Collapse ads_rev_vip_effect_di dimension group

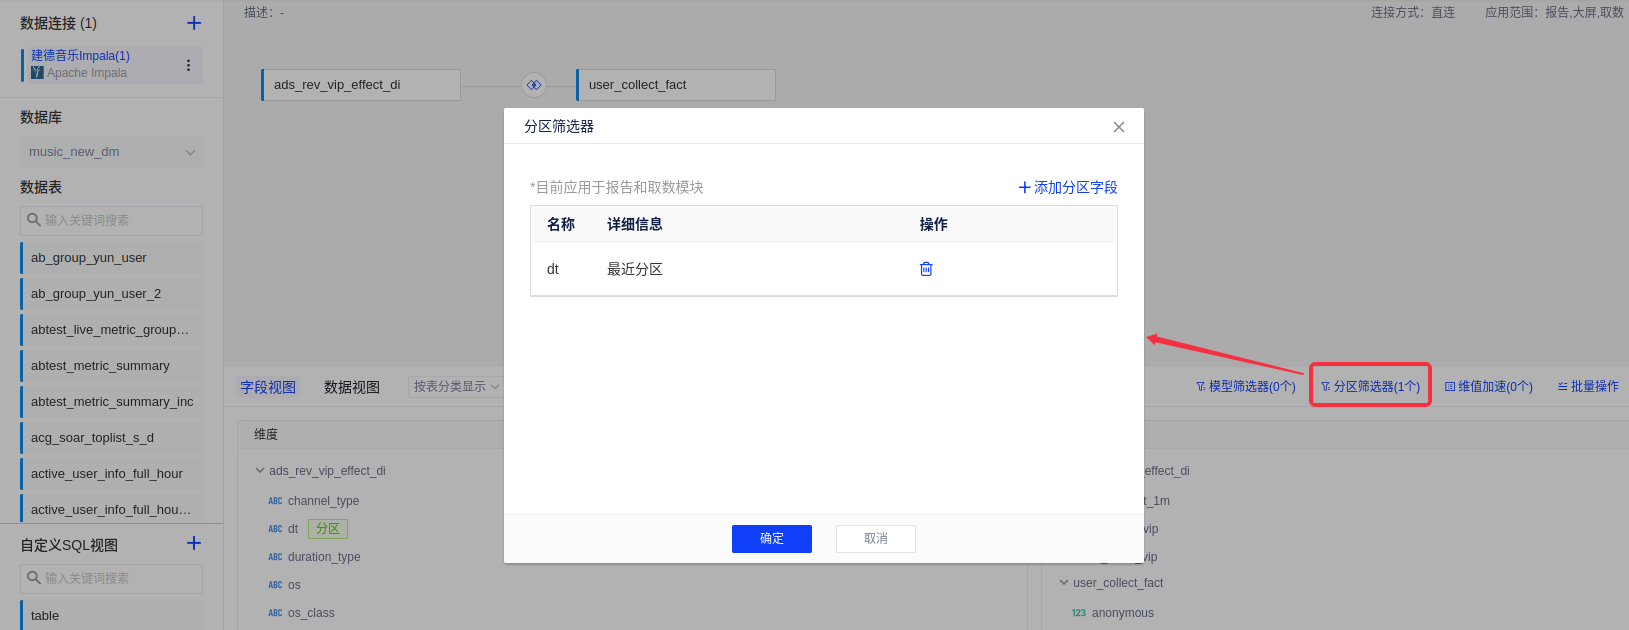tap(260, 471)
